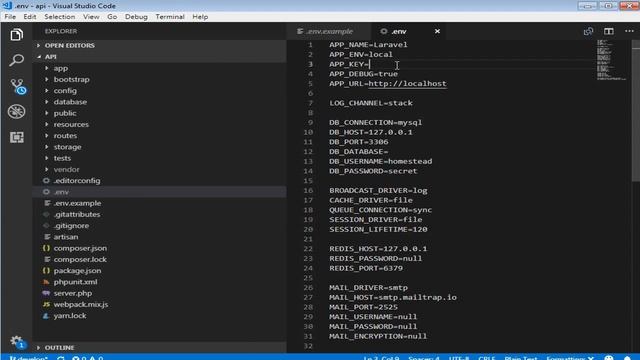640x360 pixels.
Task: Open the Help menu
Action: point(200,17)
